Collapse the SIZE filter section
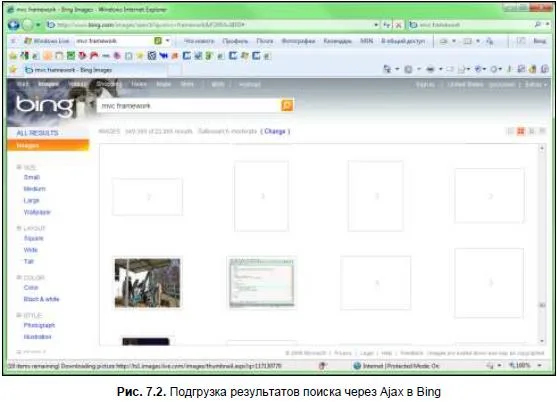Image resolution: width=557 pixels, height=402 pixels. [19, 167]
